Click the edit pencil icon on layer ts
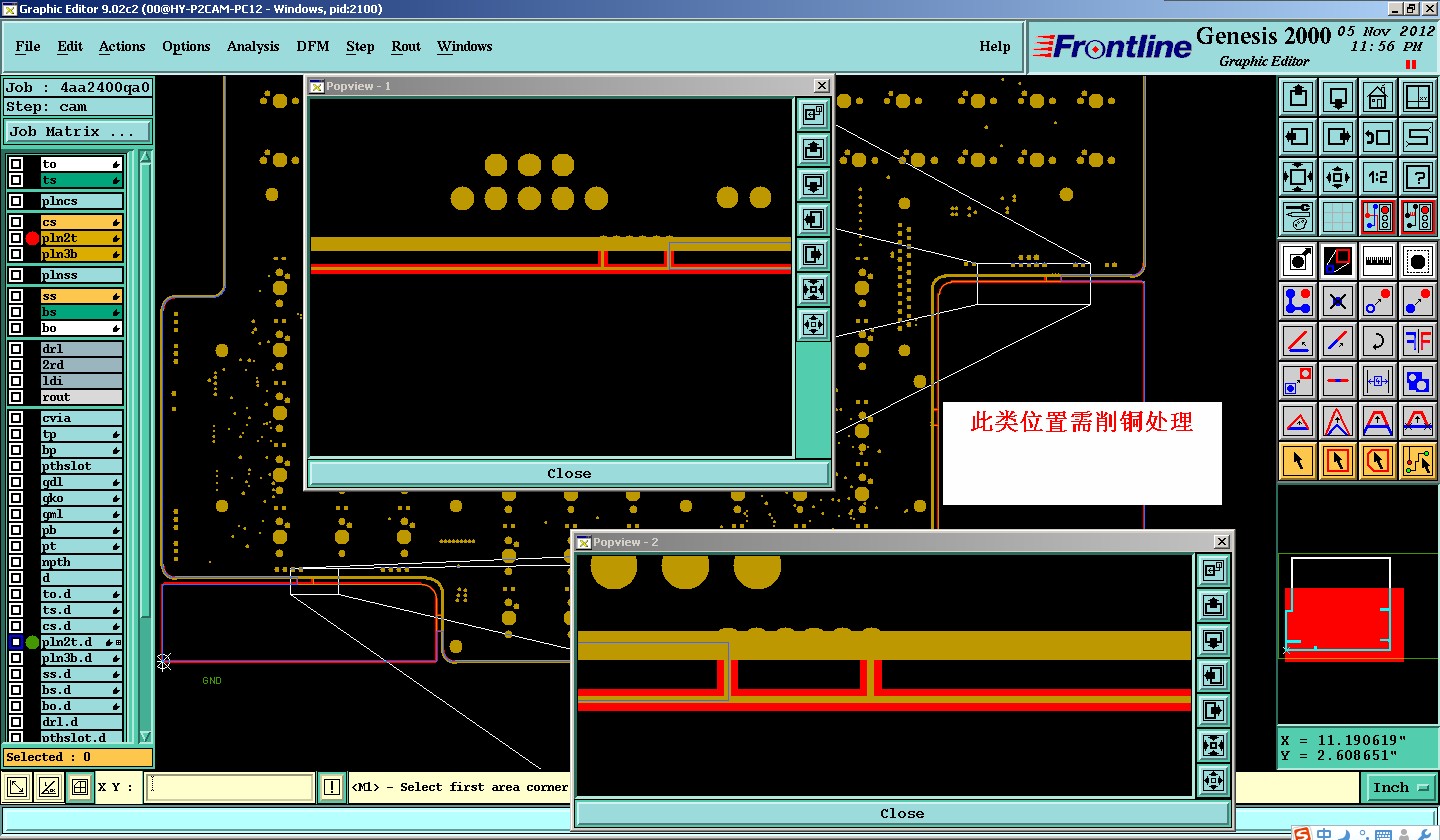The image size is (1440, 840). tap(116, 180)
